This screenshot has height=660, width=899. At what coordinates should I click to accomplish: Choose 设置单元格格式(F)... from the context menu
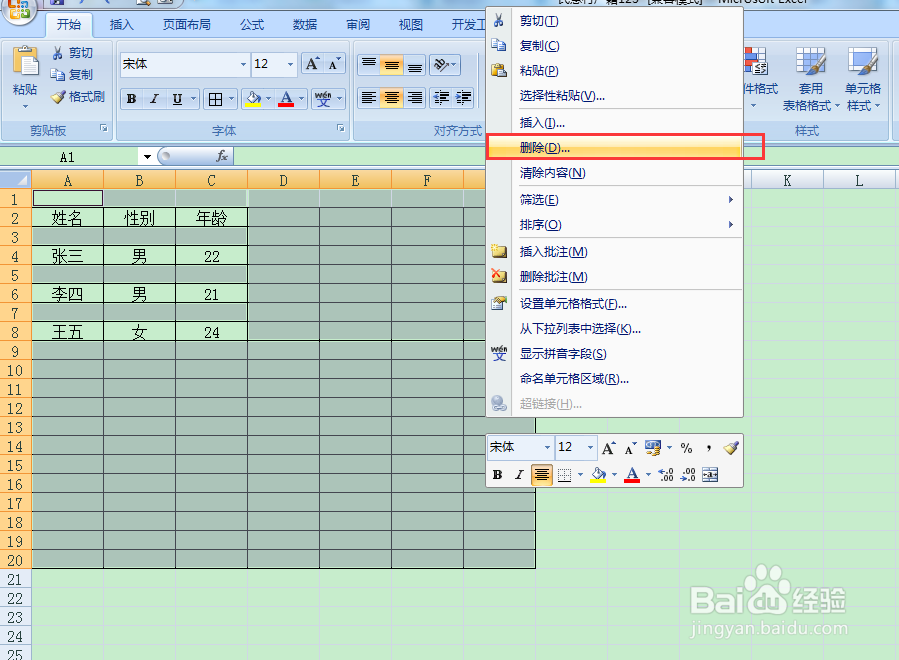[x=615, y=304]
